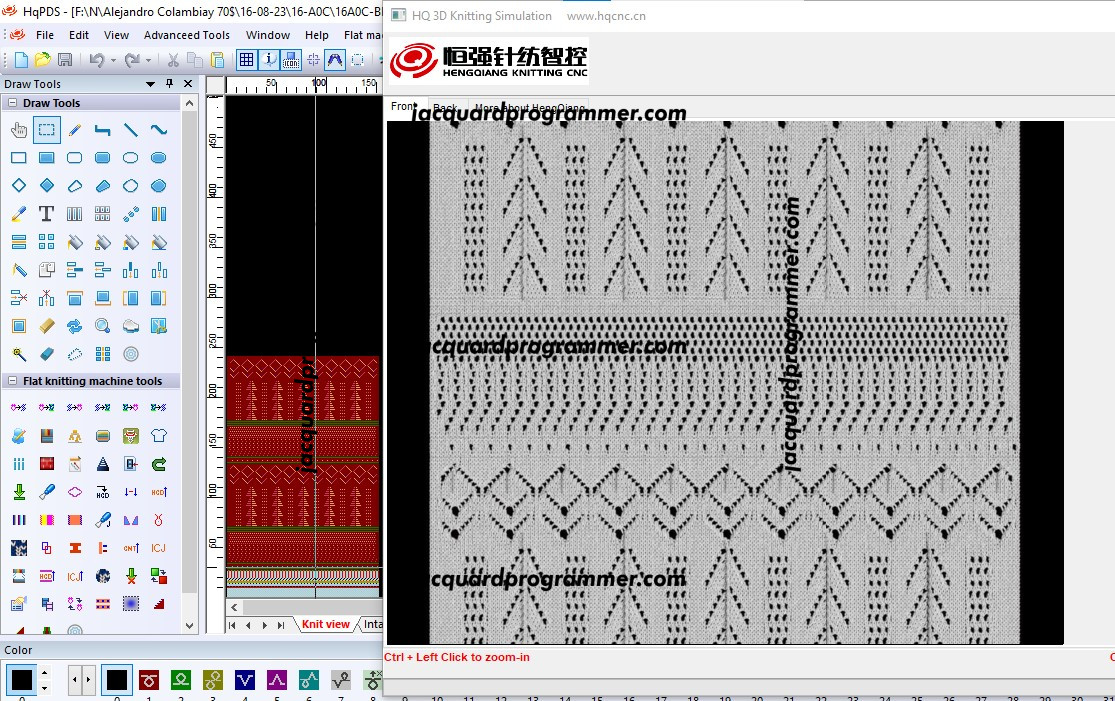
Task: Click the green curved return arrow tool
Action: click(x=159, y=464)
